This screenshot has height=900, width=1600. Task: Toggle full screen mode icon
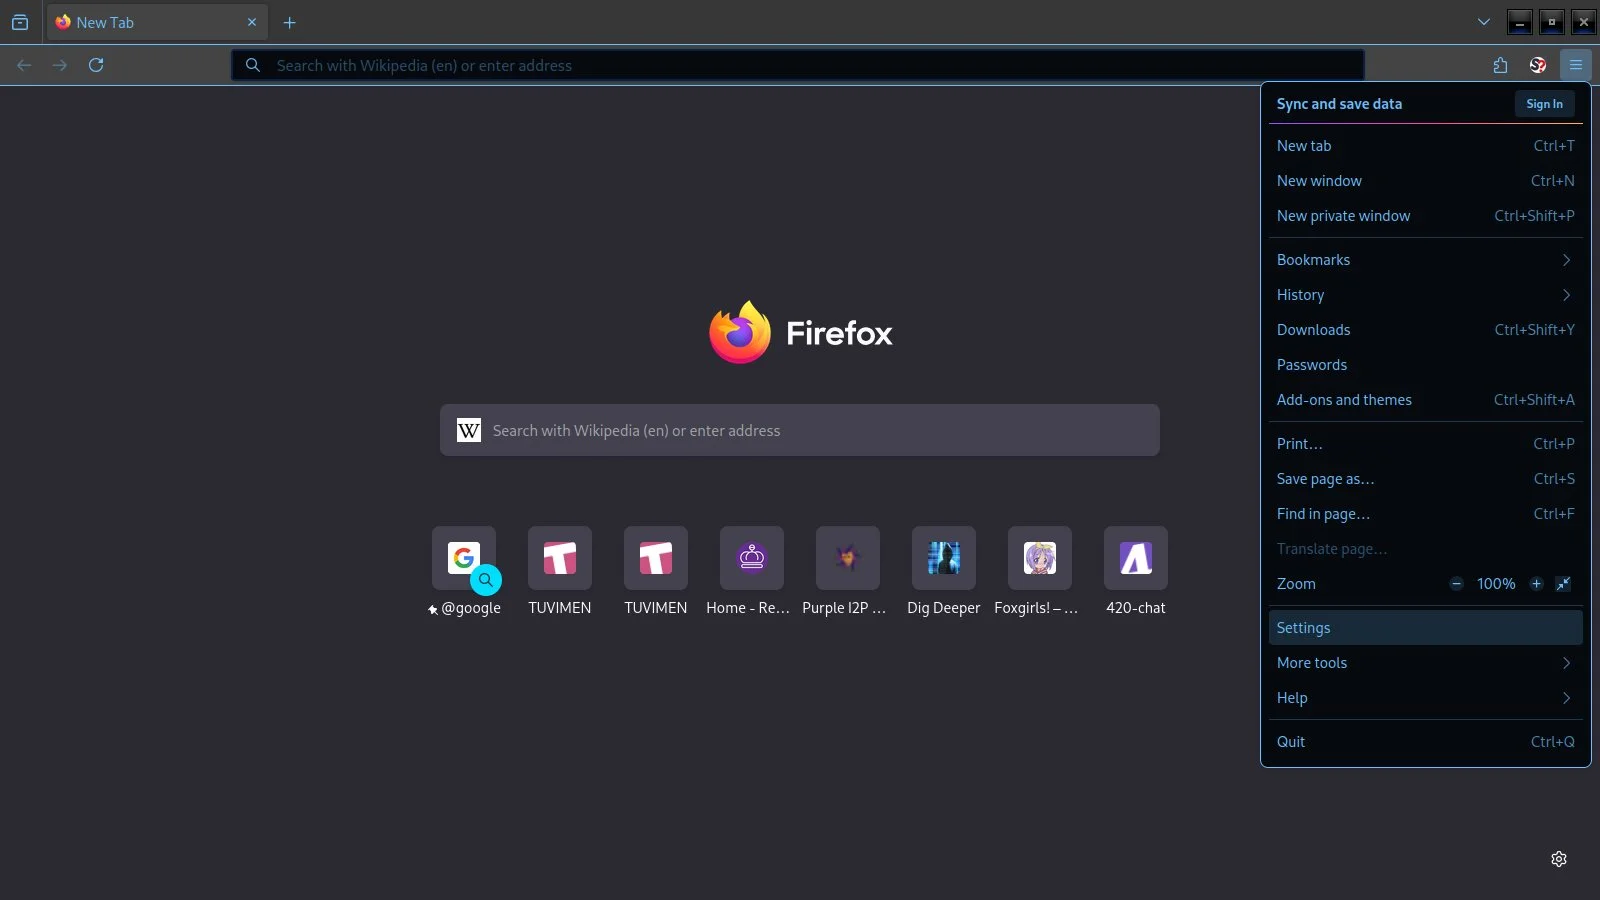(x=1563, y=584)
